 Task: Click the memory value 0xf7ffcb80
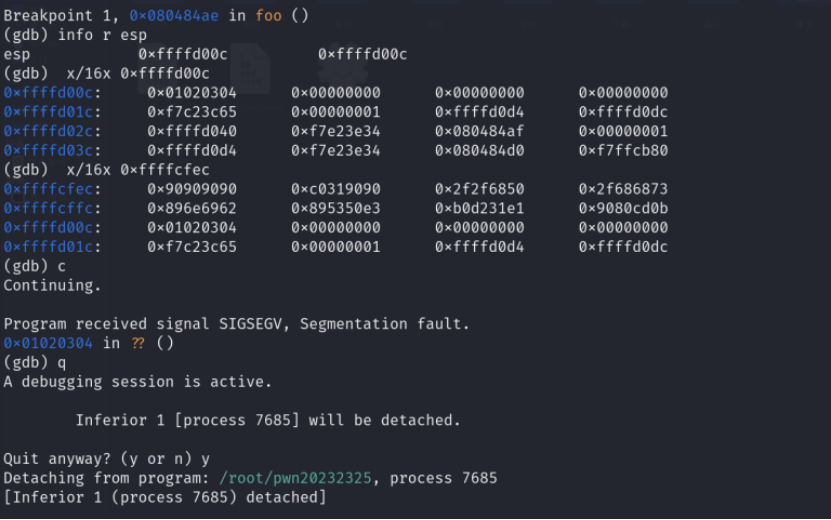(623, 150)
